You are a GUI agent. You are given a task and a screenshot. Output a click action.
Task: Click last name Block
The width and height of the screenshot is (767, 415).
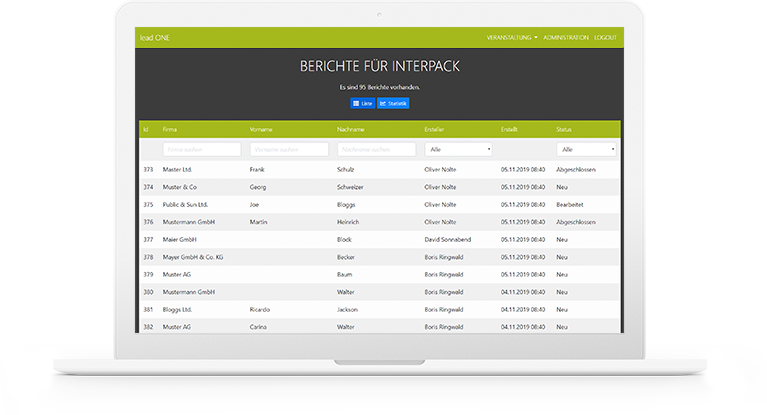point(344,240)
